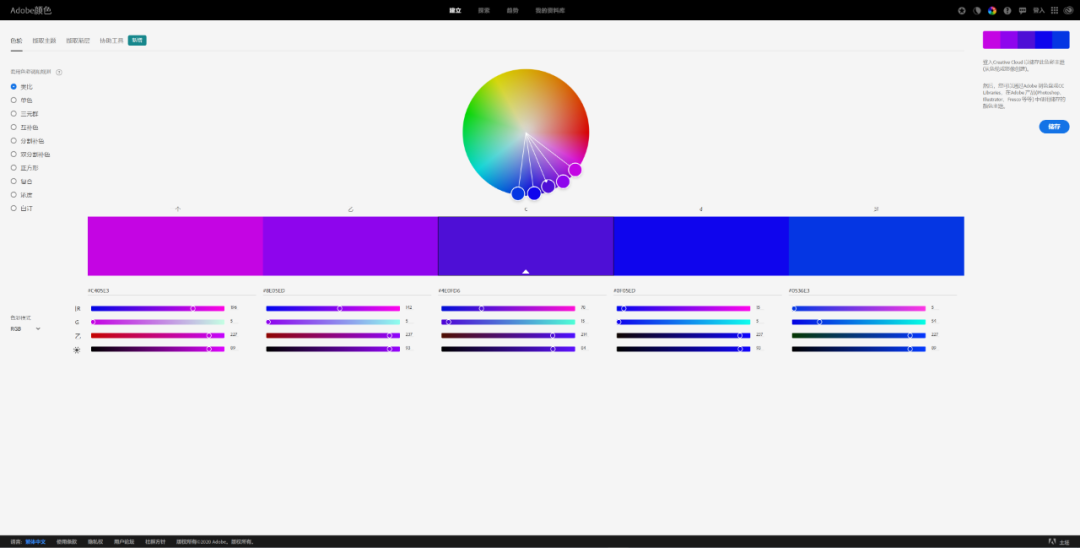
Task: Open the 使用条款 terms of use link
Action: pos(67,542)
